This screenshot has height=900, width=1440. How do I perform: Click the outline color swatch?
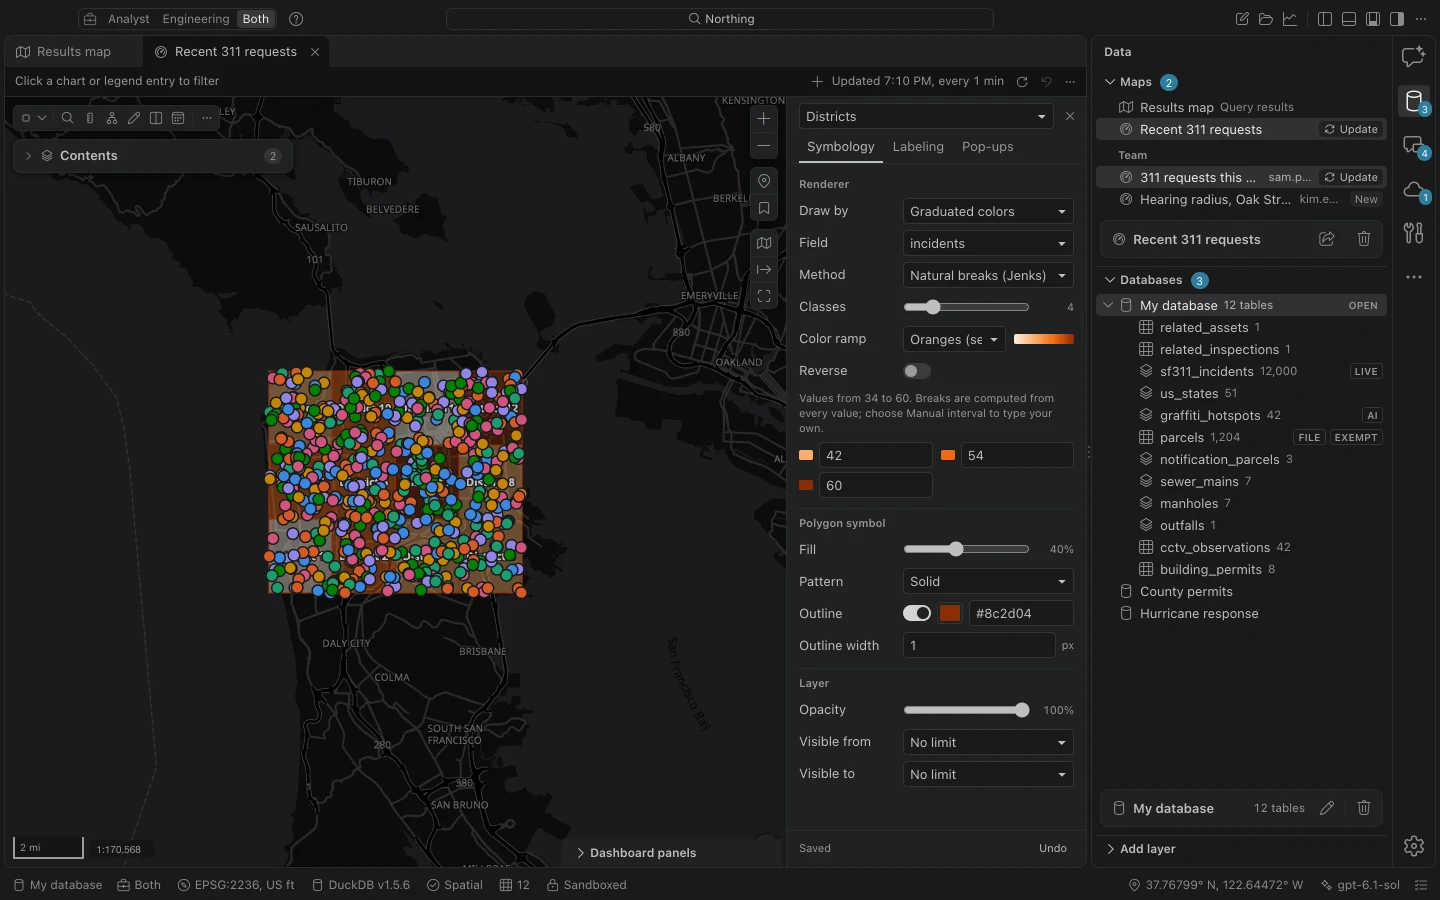pyautogui.click(x=950, y=613)
